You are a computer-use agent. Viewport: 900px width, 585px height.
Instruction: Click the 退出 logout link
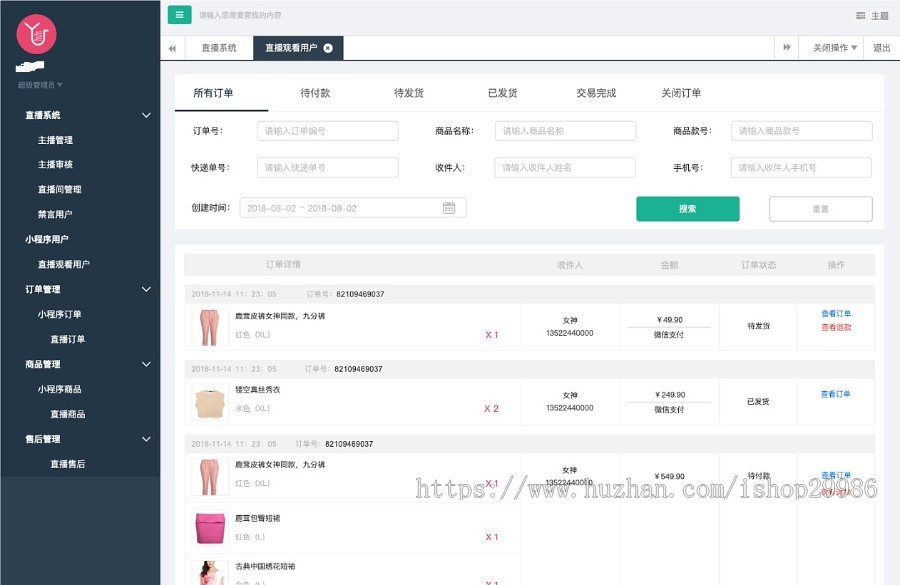click(882, 48)
